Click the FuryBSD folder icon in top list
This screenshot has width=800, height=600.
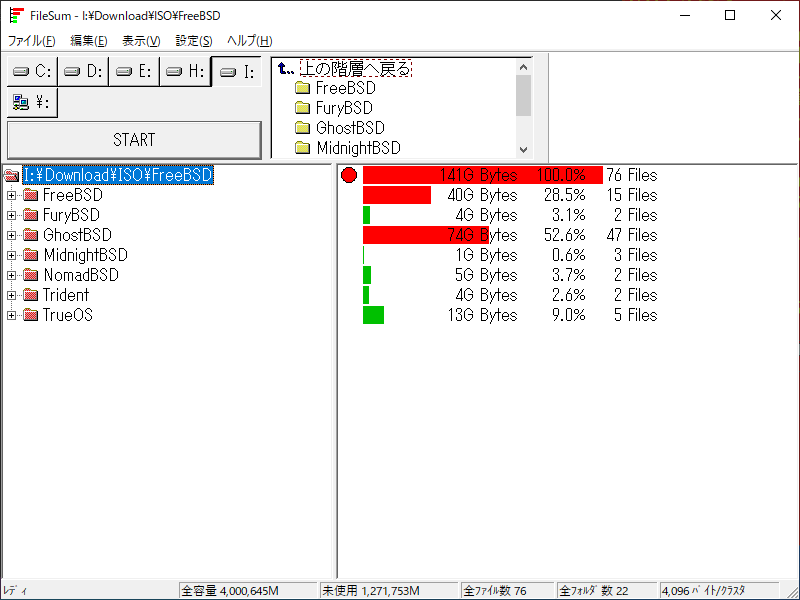(x=303, y=108)
